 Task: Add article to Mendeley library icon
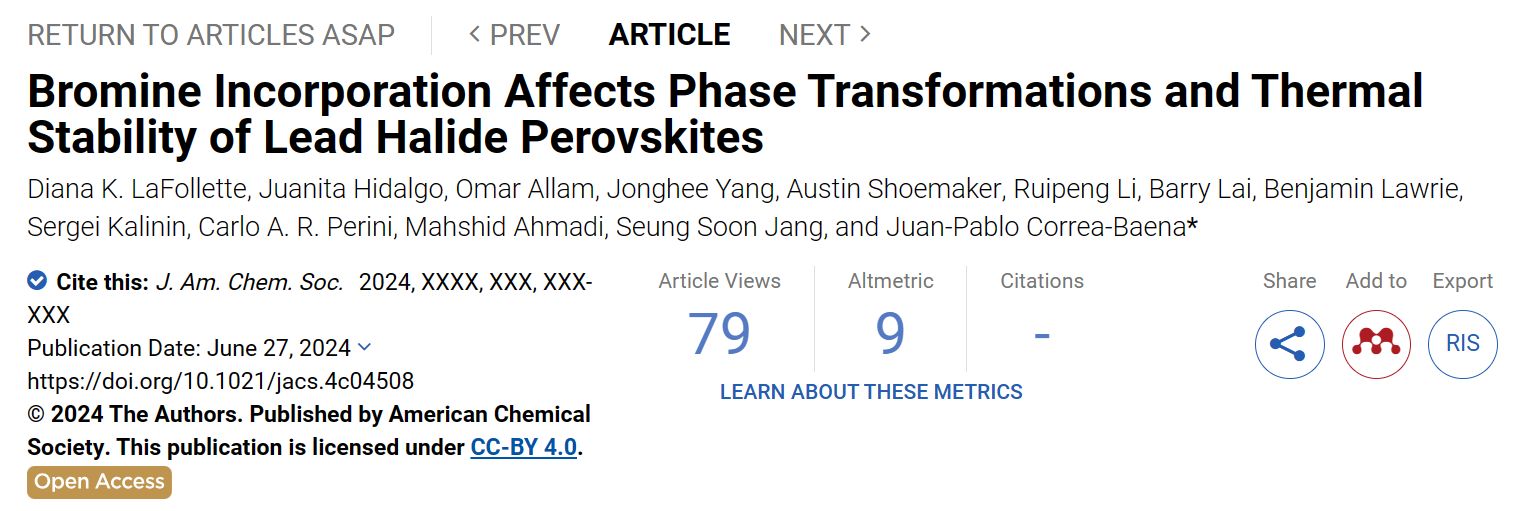tap(1376, 344)
